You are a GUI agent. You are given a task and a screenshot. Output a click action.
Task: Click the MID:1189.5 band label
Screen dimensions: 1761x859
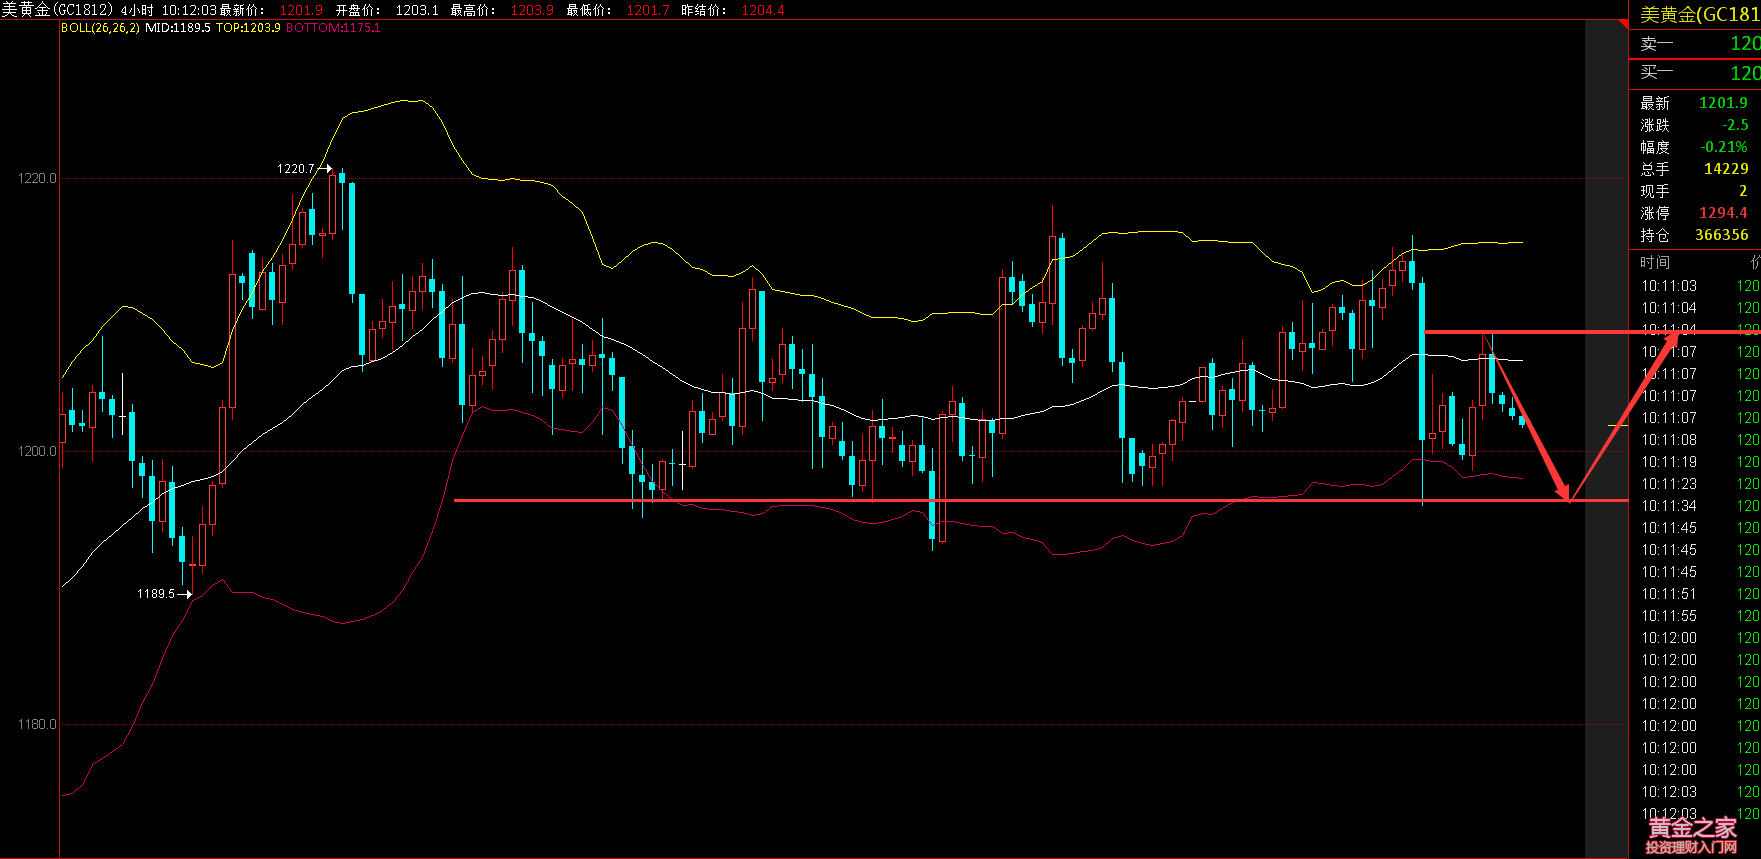pyautogui.click(x=178, y=28)
